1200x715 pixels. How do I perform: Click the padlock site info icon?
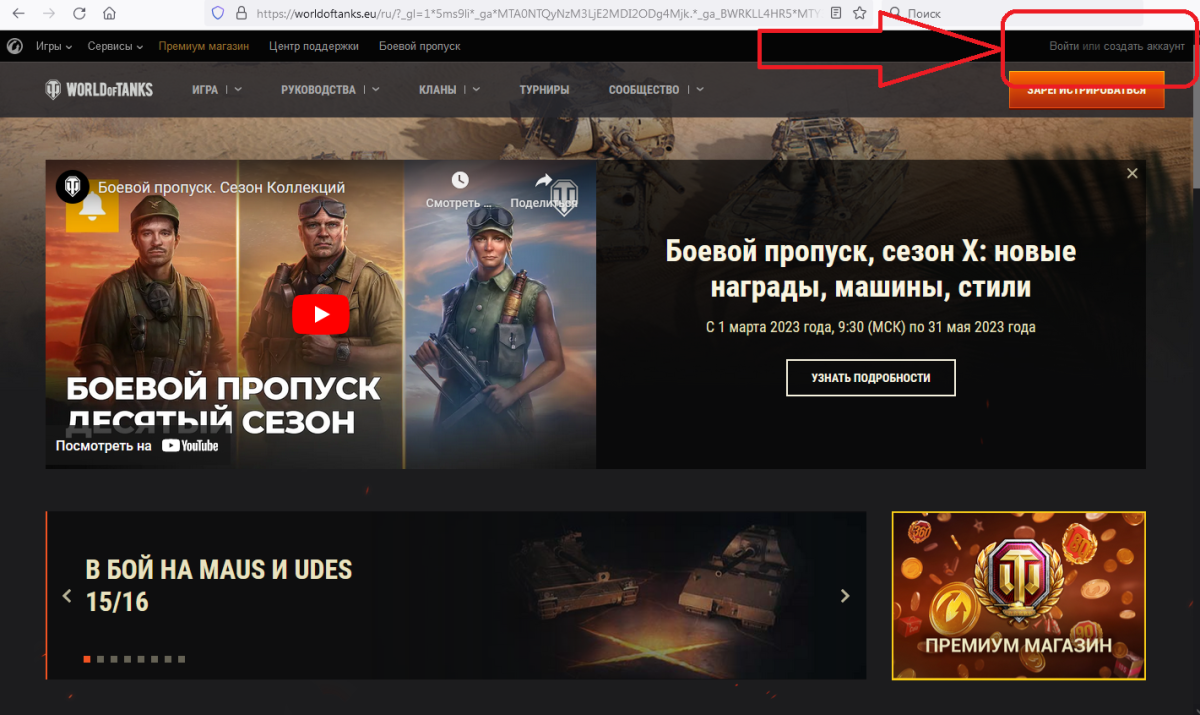241,13
